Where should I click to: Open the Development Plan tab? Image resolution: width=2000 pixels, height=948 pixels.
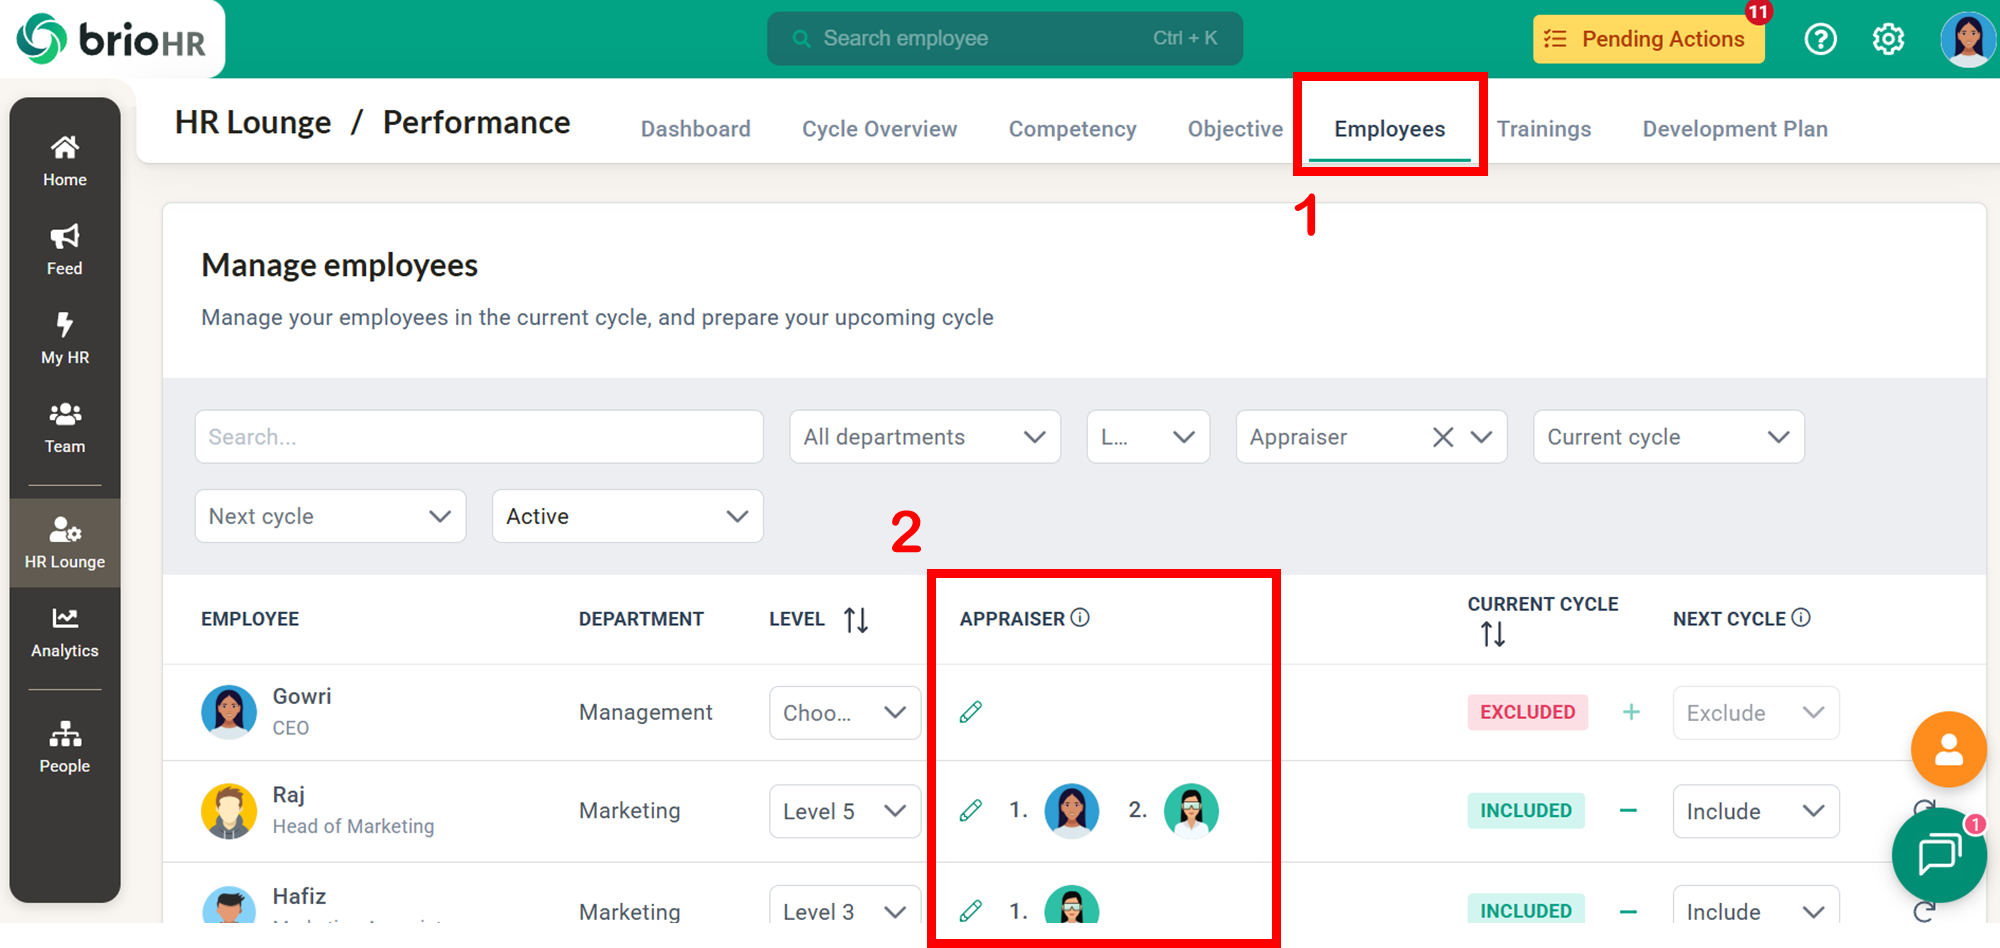[1734, 129]
